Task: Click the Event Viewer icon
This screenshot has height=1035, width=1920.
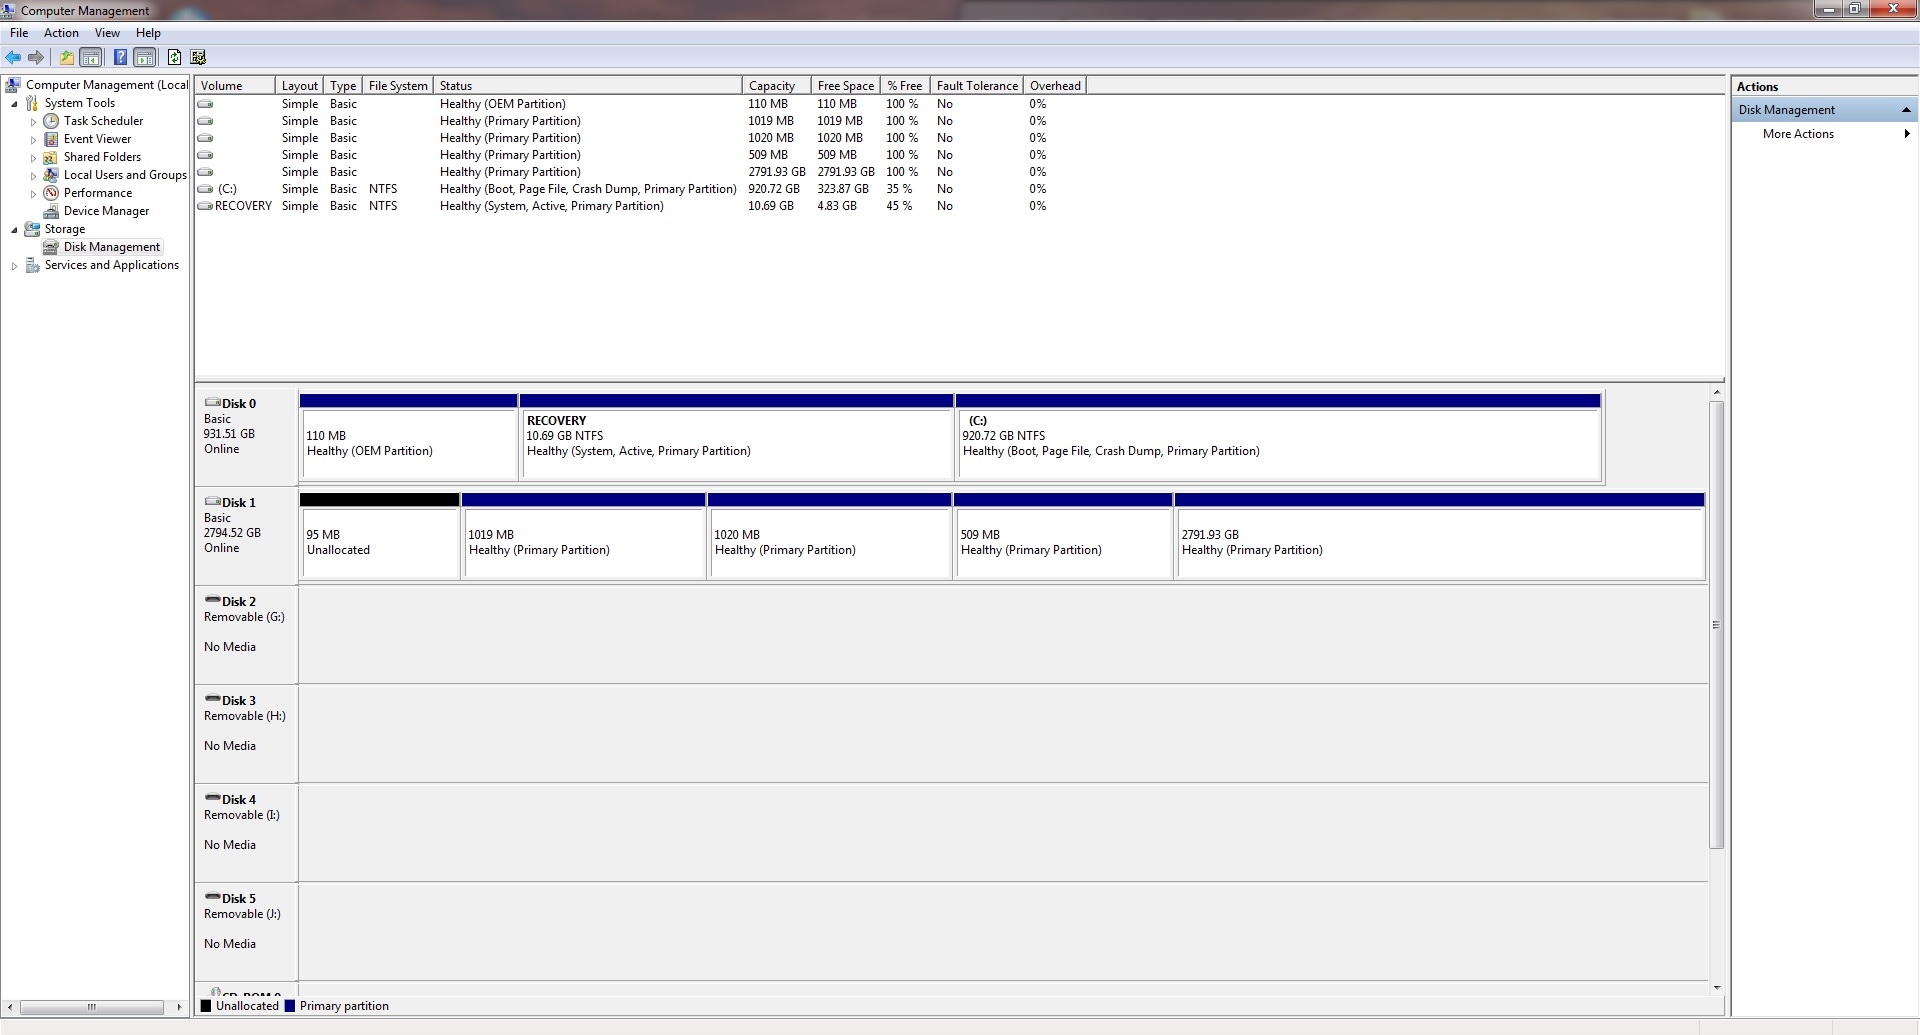Action: [x=51, y=139]
